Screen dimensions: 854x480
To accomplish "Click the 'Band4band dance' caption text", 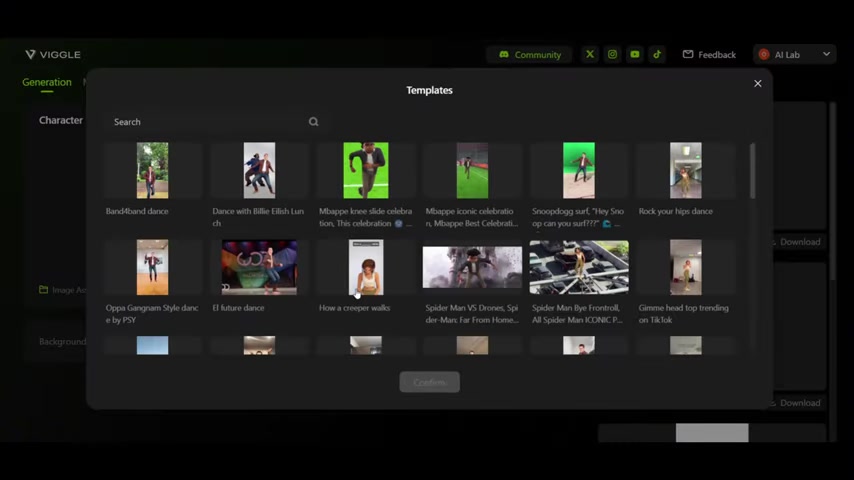I will (137, 211).
